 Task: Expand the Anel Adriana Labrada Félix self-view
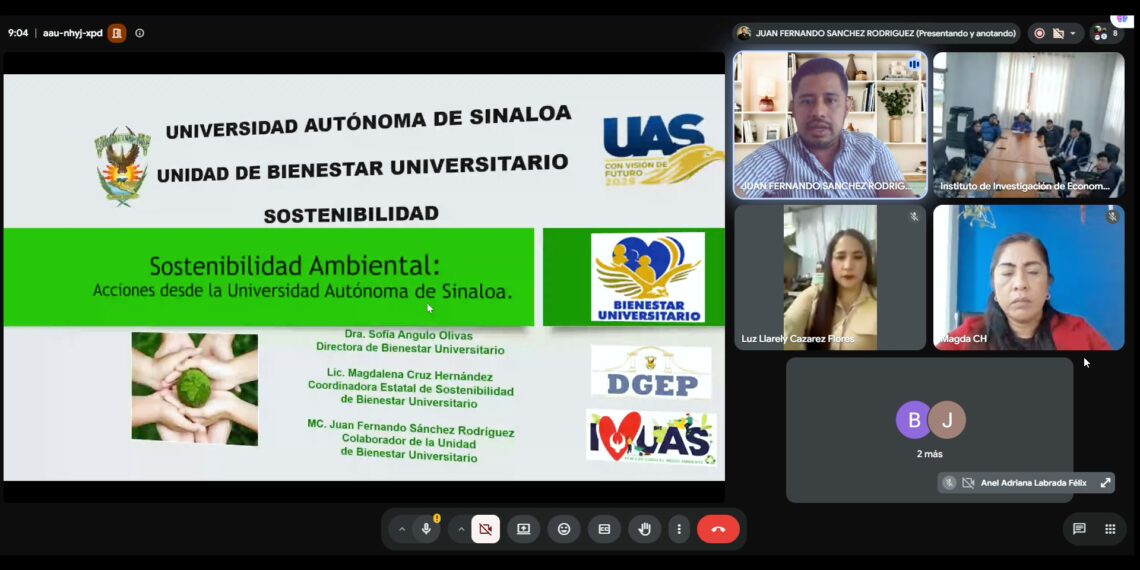coord(1105,483)
